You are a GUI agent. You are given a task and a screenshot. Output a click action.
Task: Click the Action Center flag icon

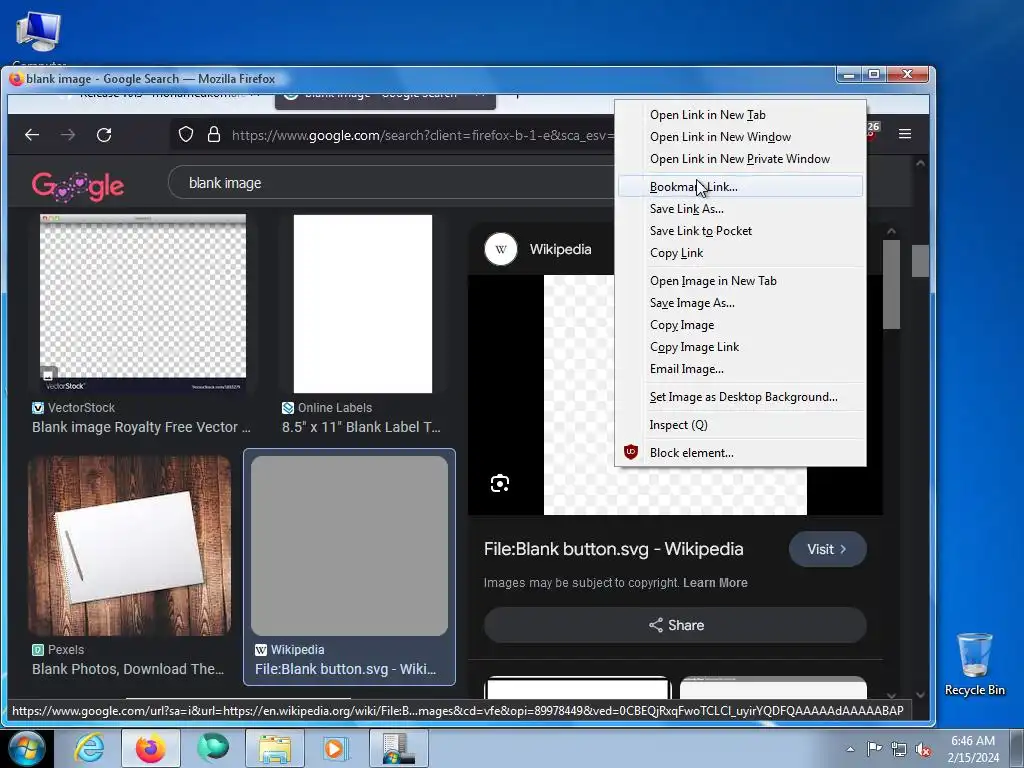point(874,749)
